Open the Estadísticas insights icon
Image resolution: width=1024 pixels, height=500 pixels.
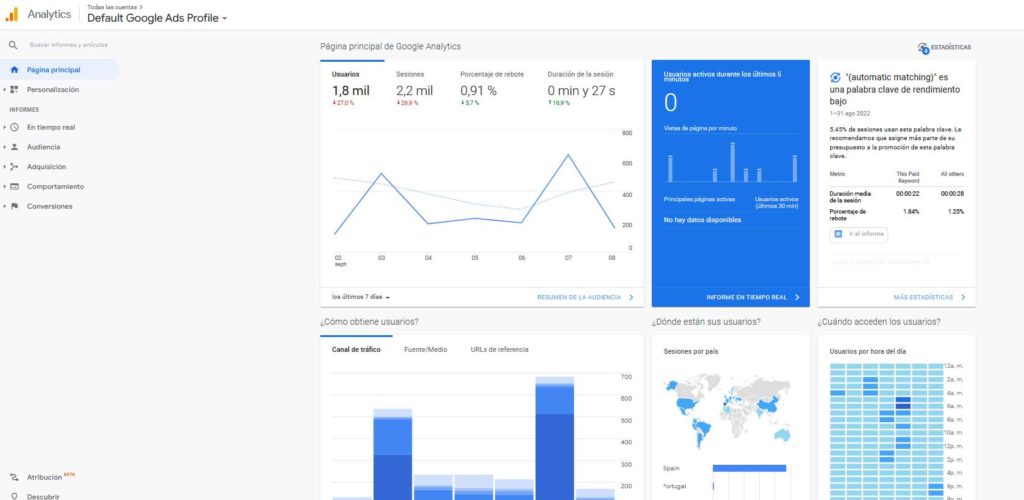tap(922, 47)
